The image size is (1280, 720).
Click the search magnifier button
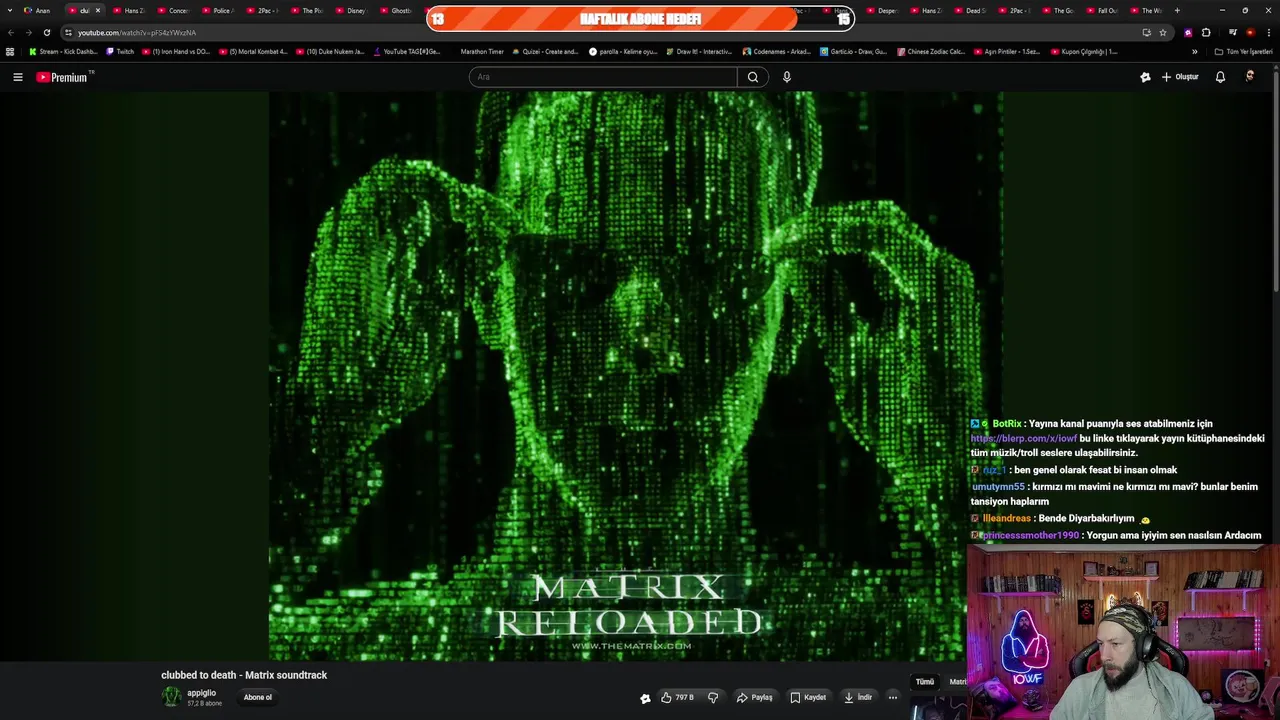pos(753,77)
